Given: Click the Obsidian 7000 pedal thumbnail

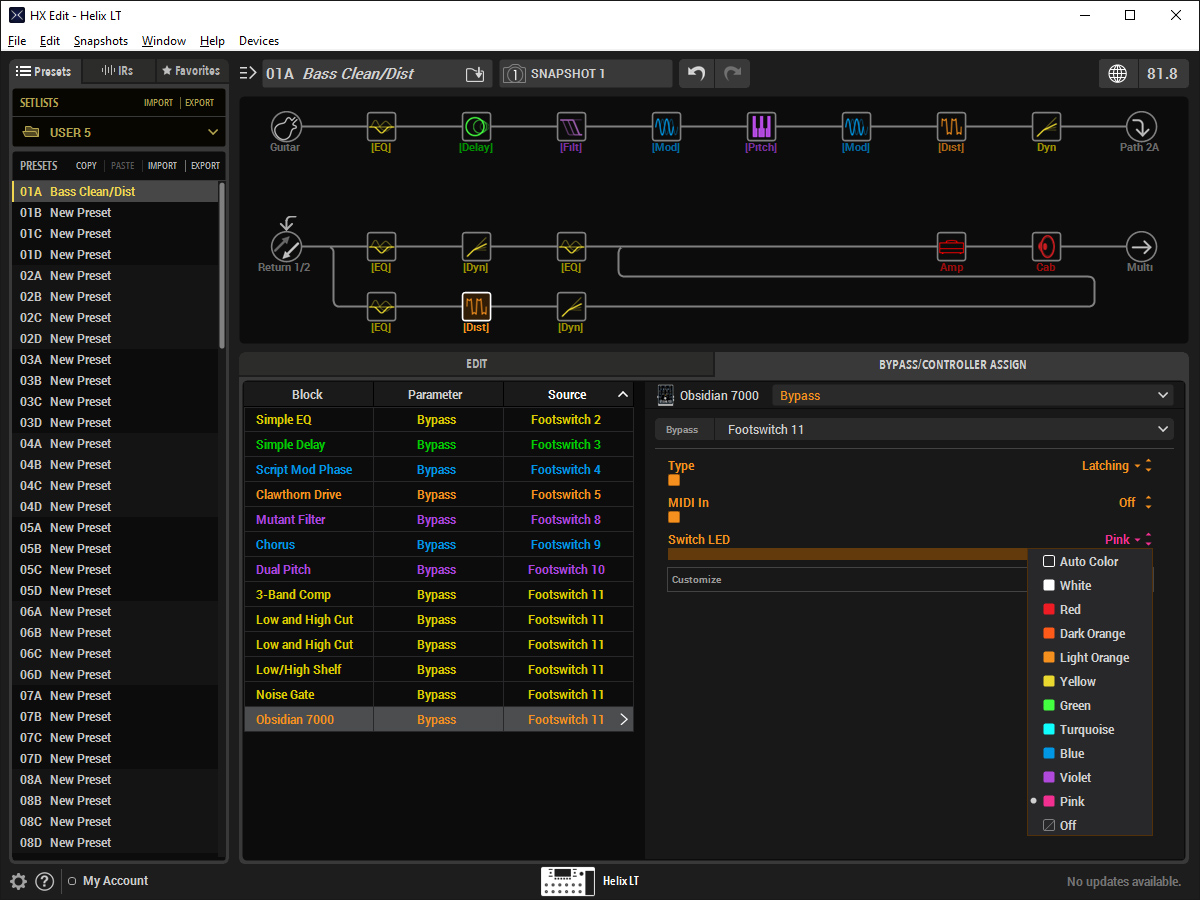Looking at the screenshot, I should (x=665, y=396).
